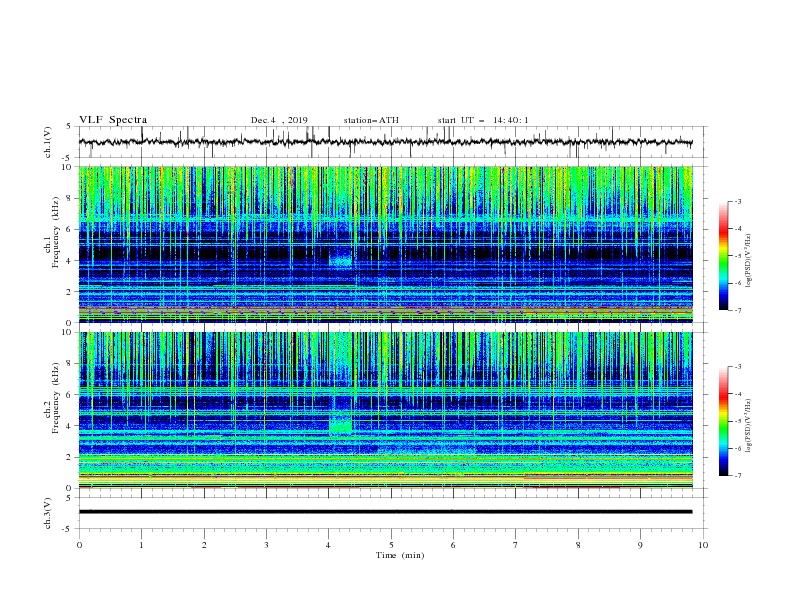Click the 'log(PSD)(V²/Hz)' label beside ch.2 colorbar

tap(748, 426)
